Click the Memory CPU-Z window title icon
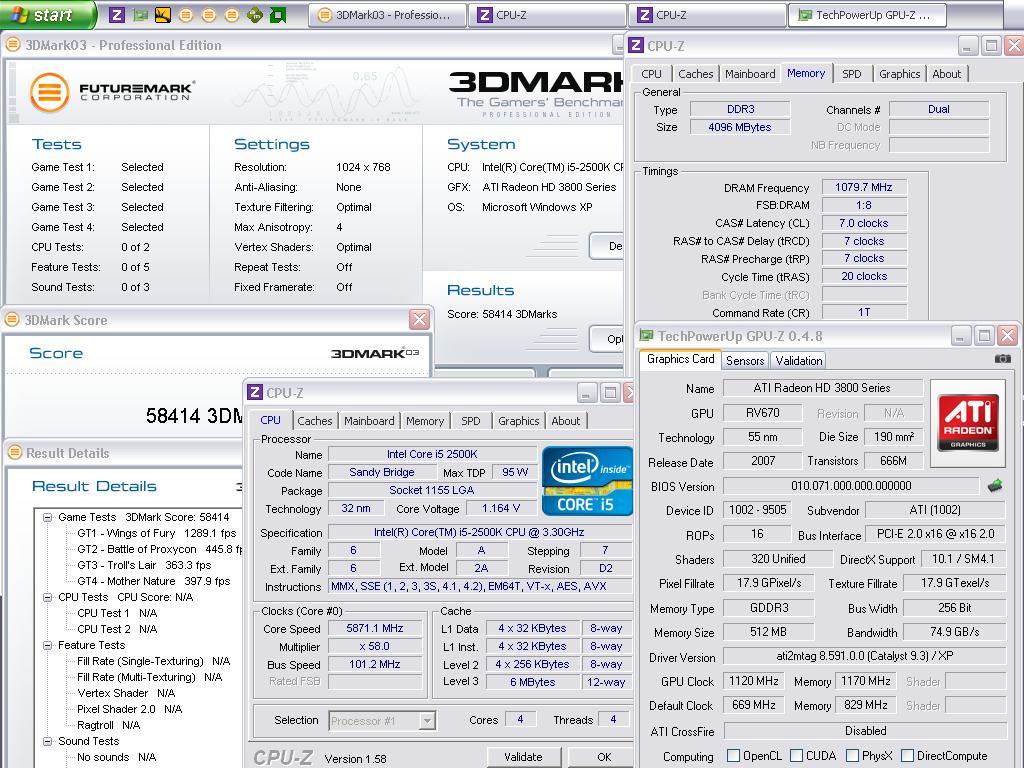Viewport: 1024px width, 768px height. tap(635, 46)
